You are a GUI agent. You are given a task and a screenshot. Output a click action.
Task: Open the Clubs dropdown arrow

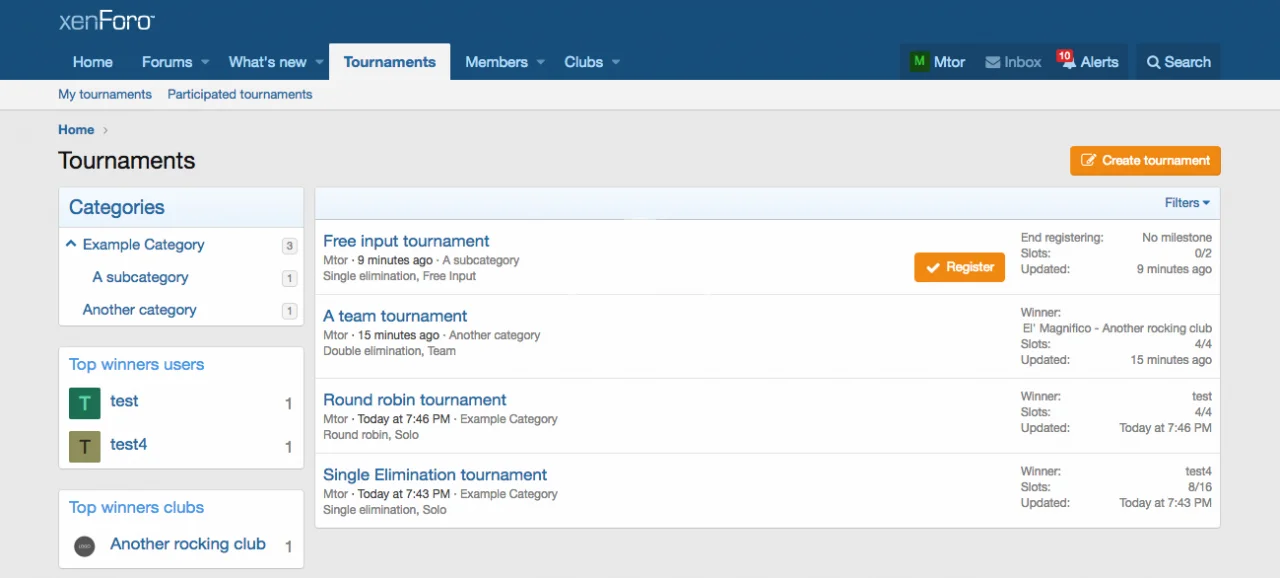coord(616,62)
